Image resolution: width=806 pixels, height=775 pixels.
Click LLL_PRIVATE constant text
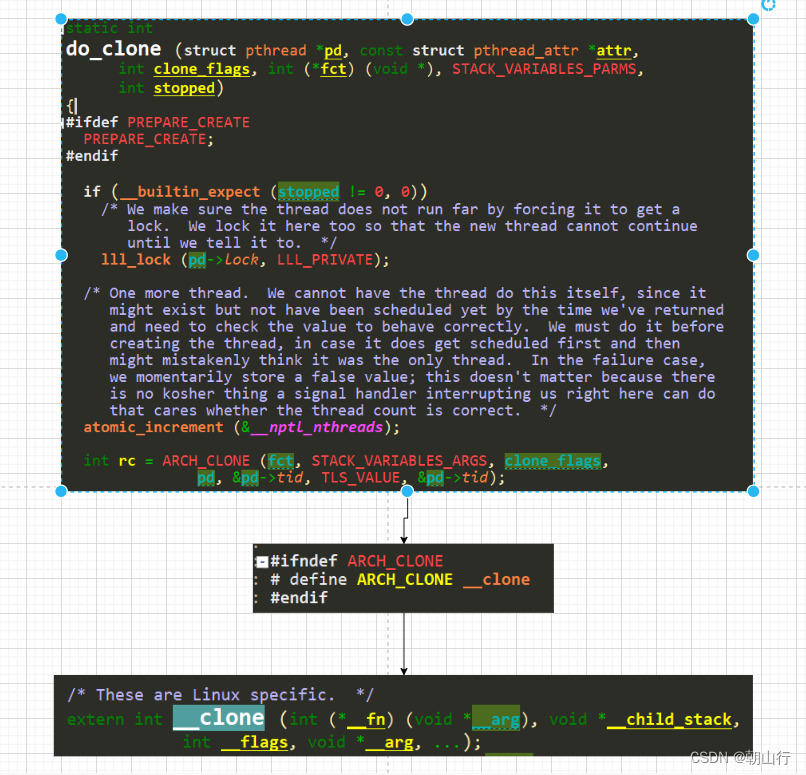point(325,260)
